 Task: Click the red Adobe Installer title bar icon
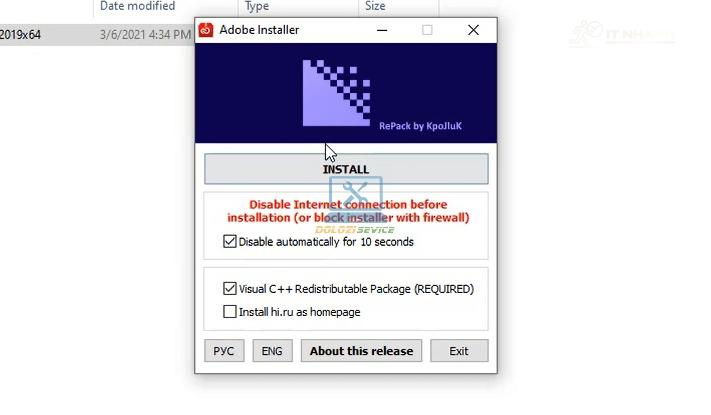(x=205, y=30)
